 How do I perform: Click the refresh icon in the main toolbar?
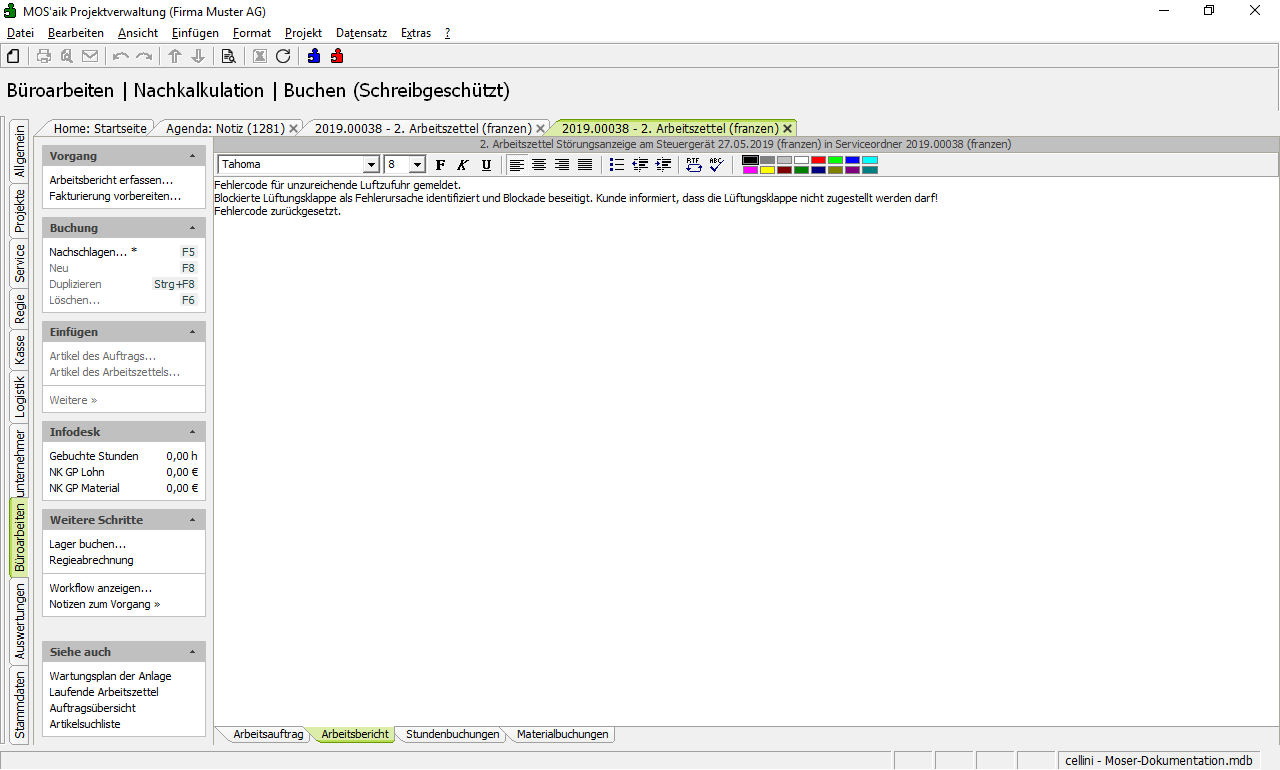(x=283, y=56)
